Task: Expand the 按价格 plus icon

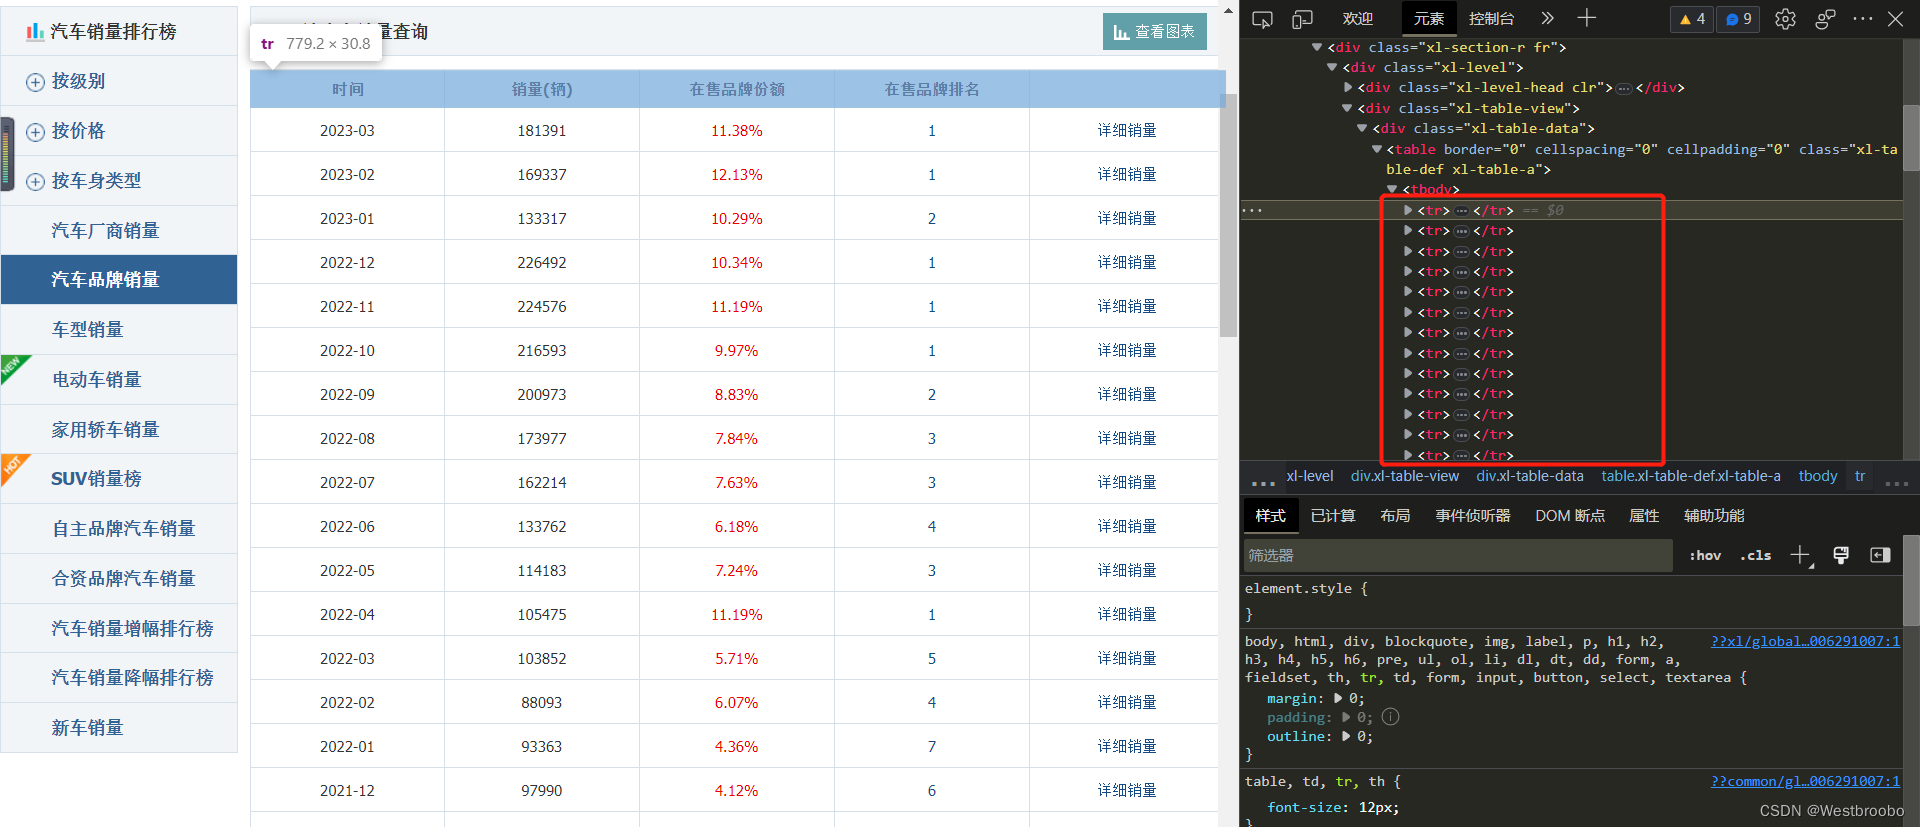Action: 35,132
